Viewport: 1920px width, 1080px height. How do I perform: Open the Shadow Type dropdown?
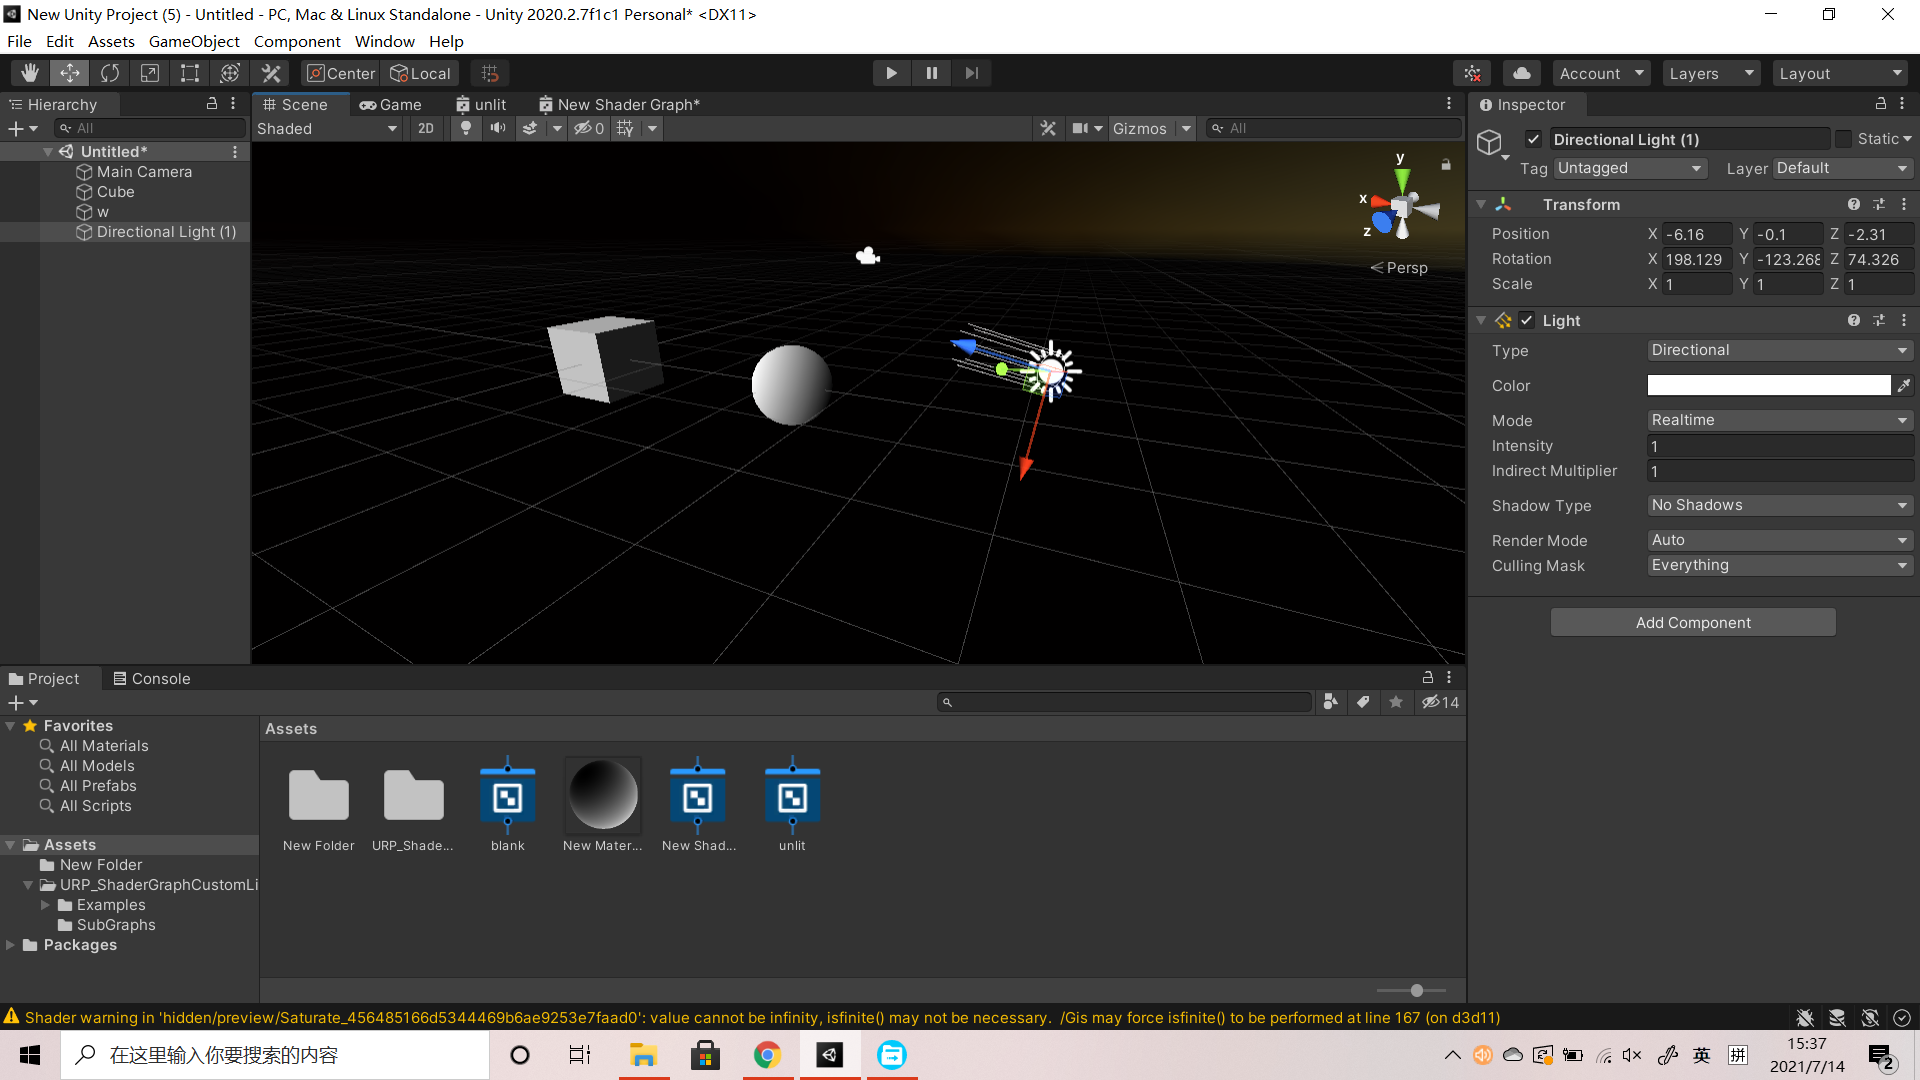[x=1779, y=504]
